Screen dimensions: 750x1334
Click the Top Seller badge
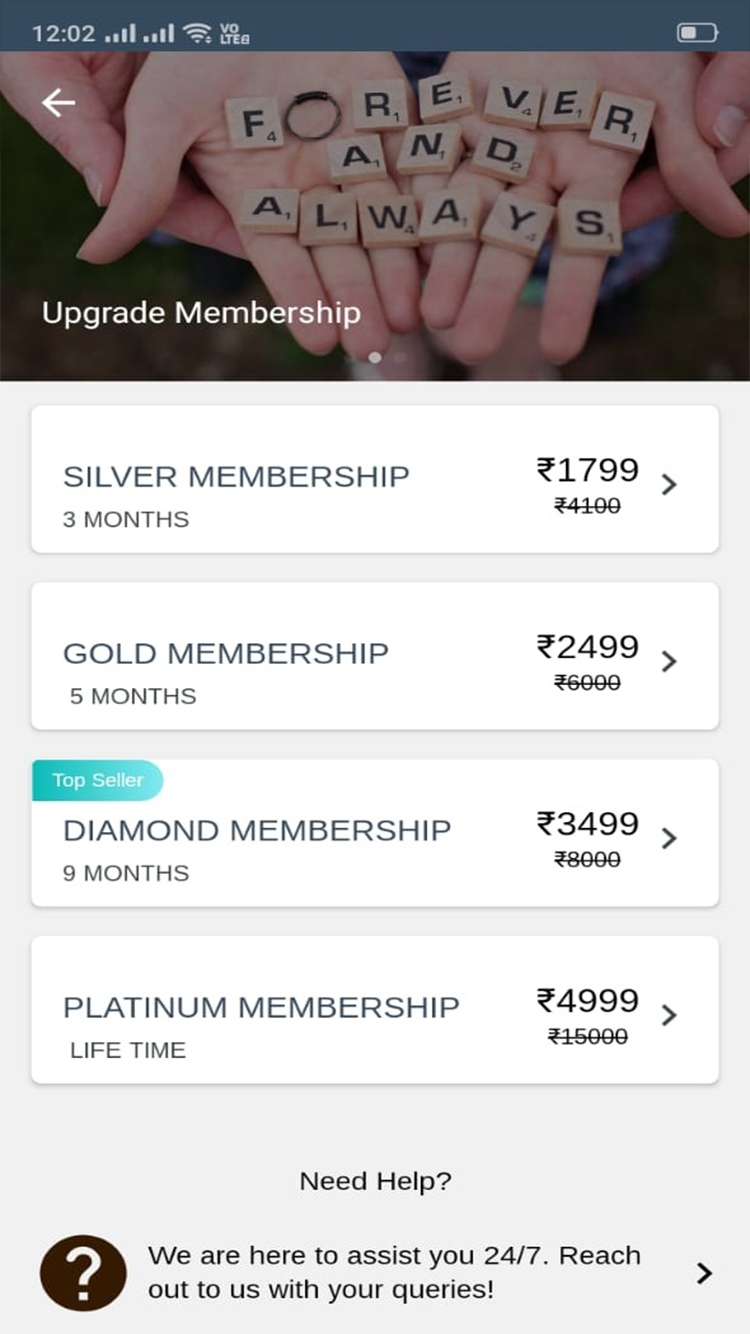97,780
